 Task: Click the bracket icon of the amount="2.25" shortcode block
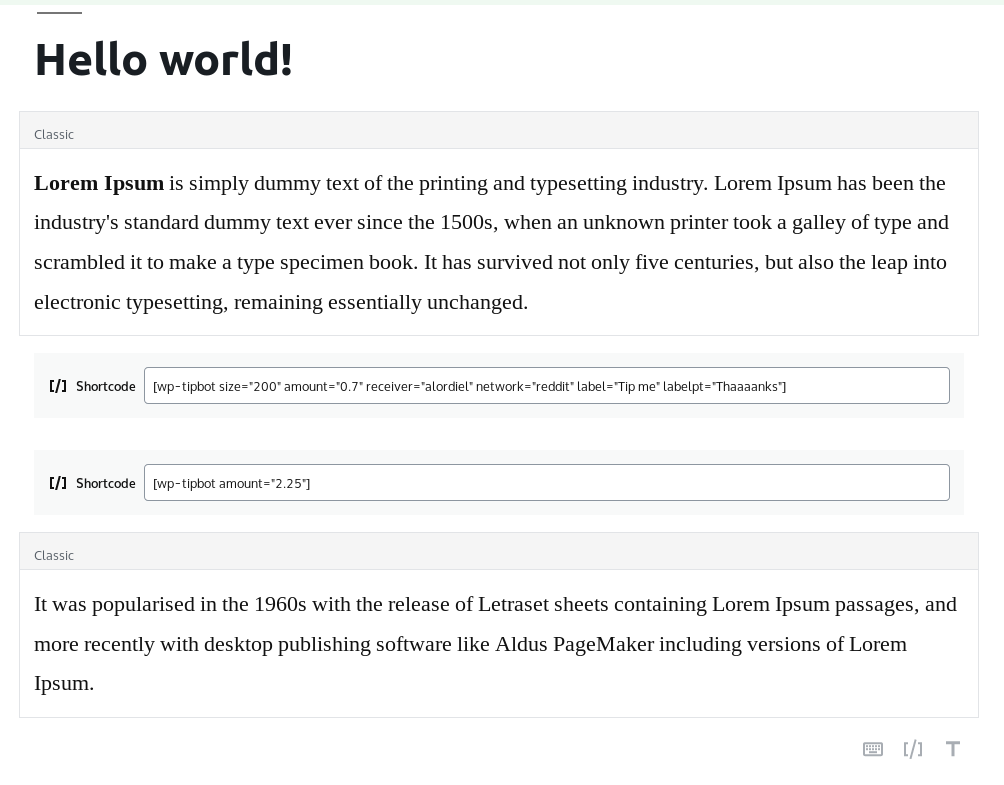58,483
